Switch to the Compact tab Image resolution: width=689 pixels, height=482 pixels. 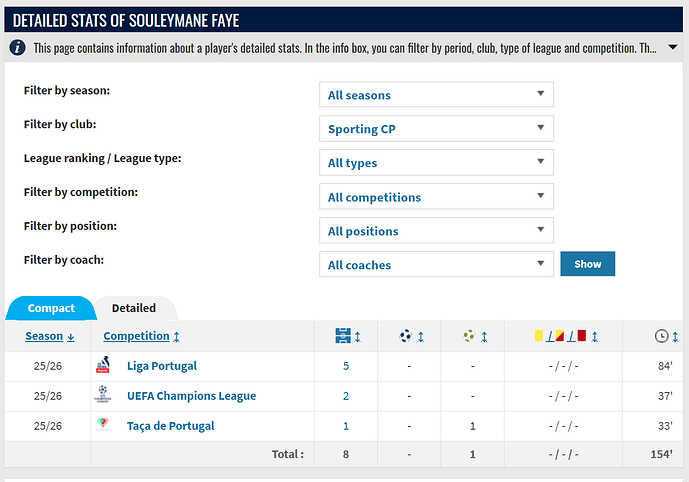coord(51,309)
